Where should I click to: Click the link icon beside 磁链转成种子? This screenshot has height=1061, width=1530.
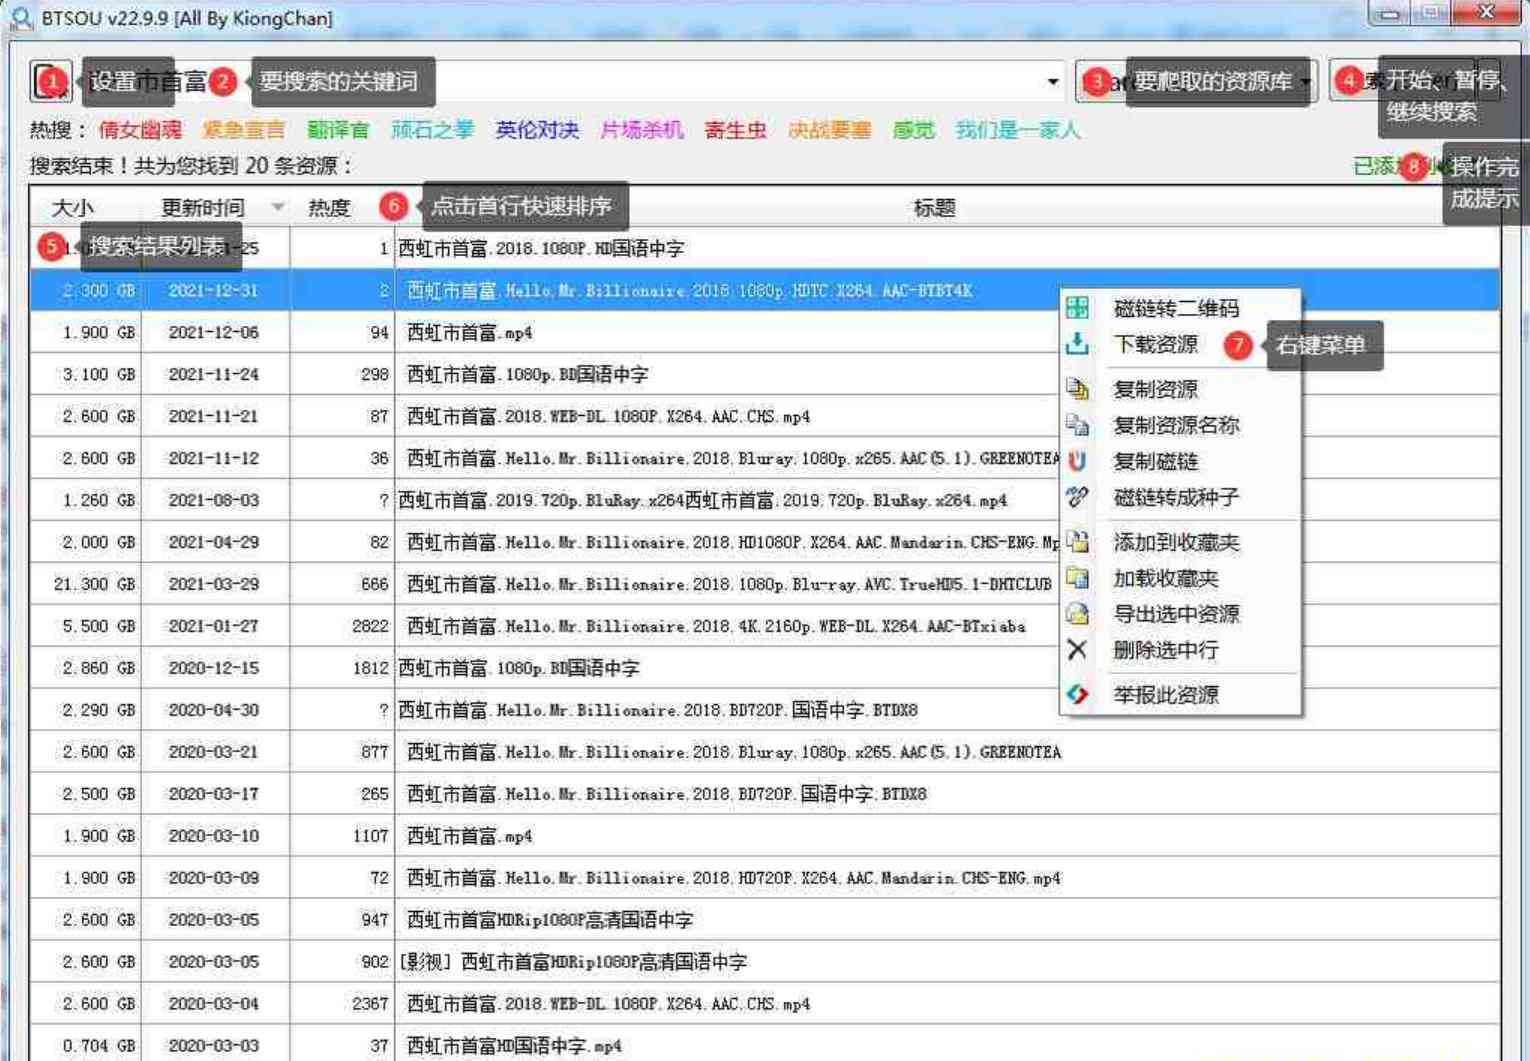coord(1077,497)
